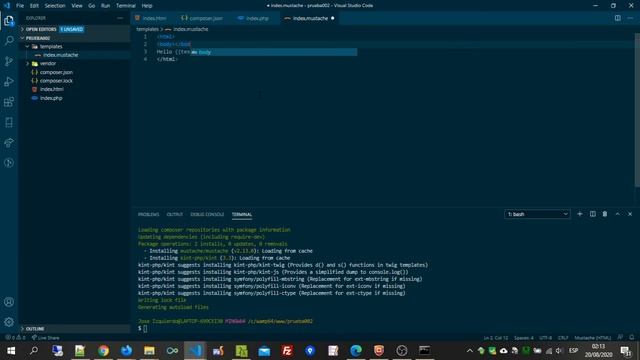
Task: Open FileZilla from taskbar
Action: [287, 351]
